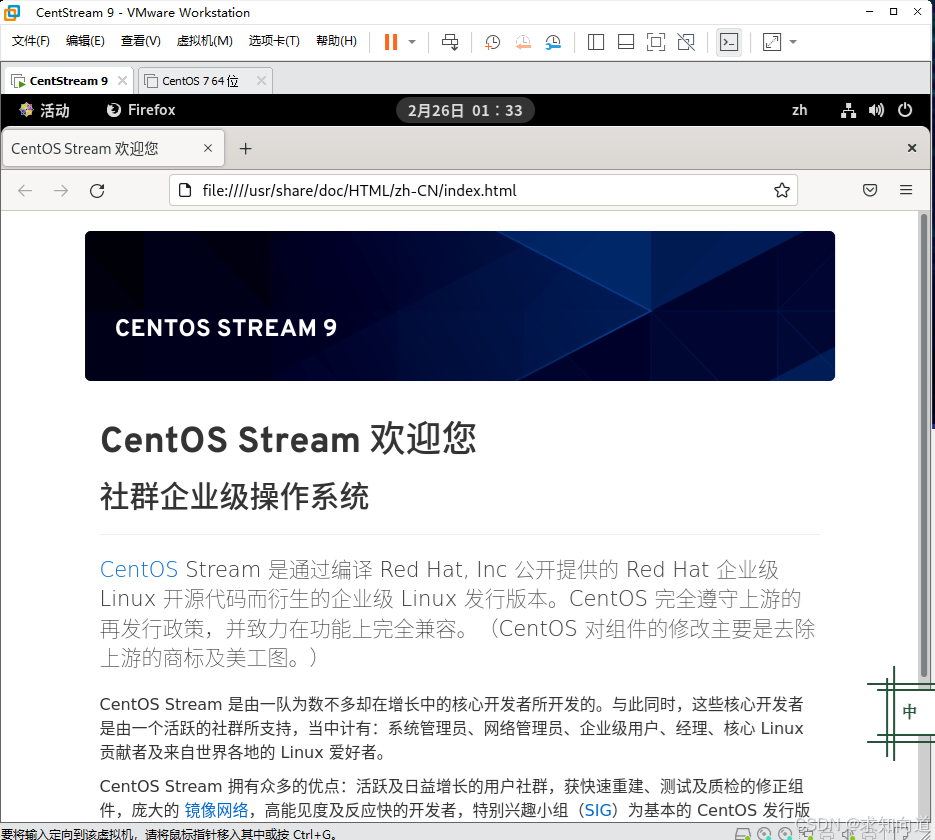Take a snapshot of this virtual machine
Viewport: 935px width, 840px height.
pyautogui.click(x=493, y=42)
